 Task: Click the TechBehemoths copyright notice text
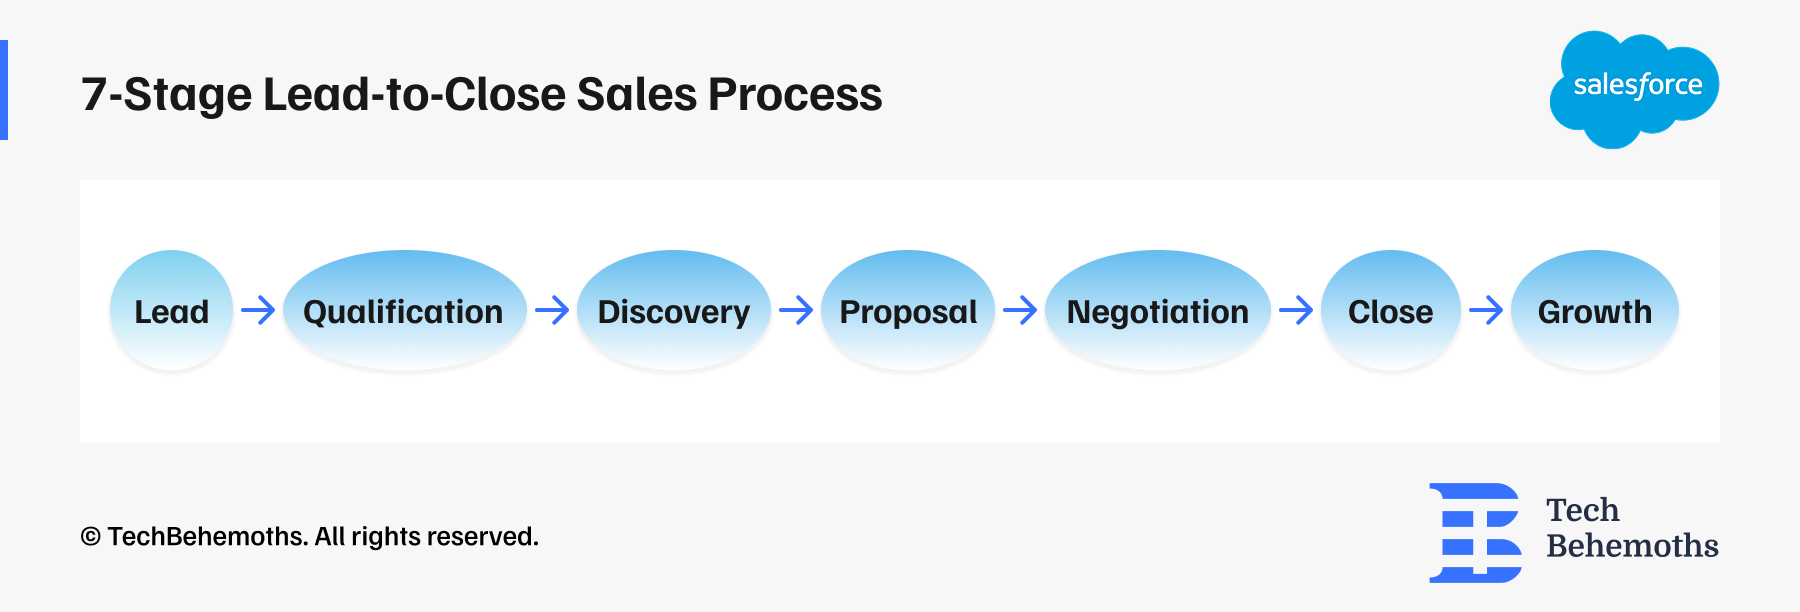pos(310,537)
